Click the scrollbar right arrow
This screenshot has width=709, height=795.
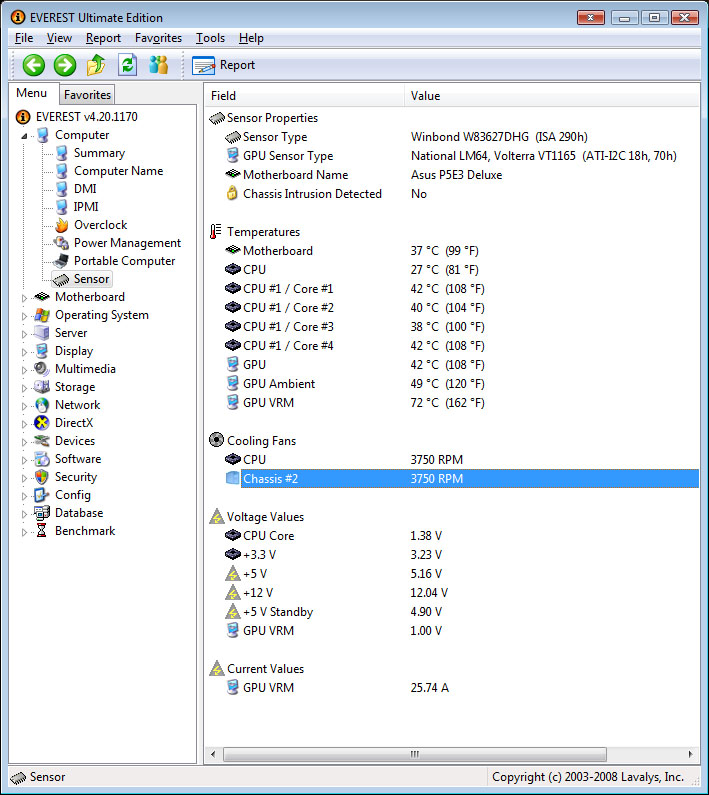[690, 754]
